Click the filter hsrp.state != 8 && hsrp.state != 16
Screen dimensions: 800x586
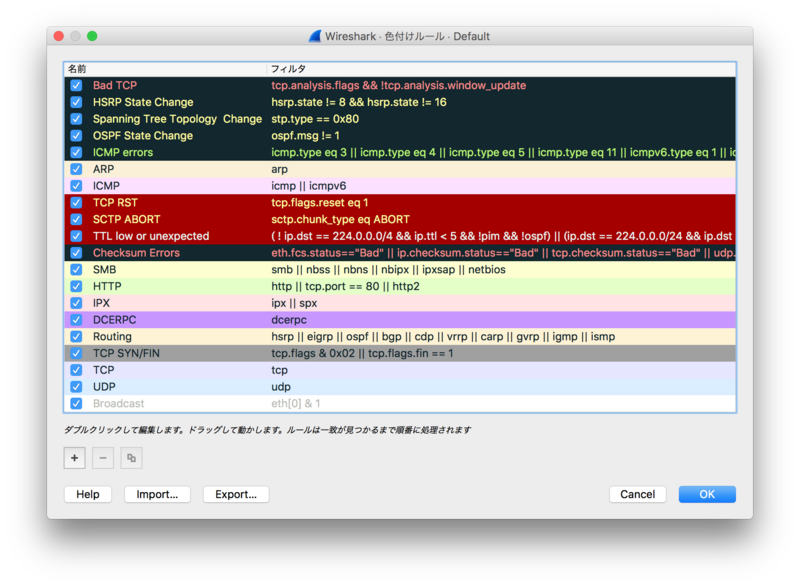point(359,102)
